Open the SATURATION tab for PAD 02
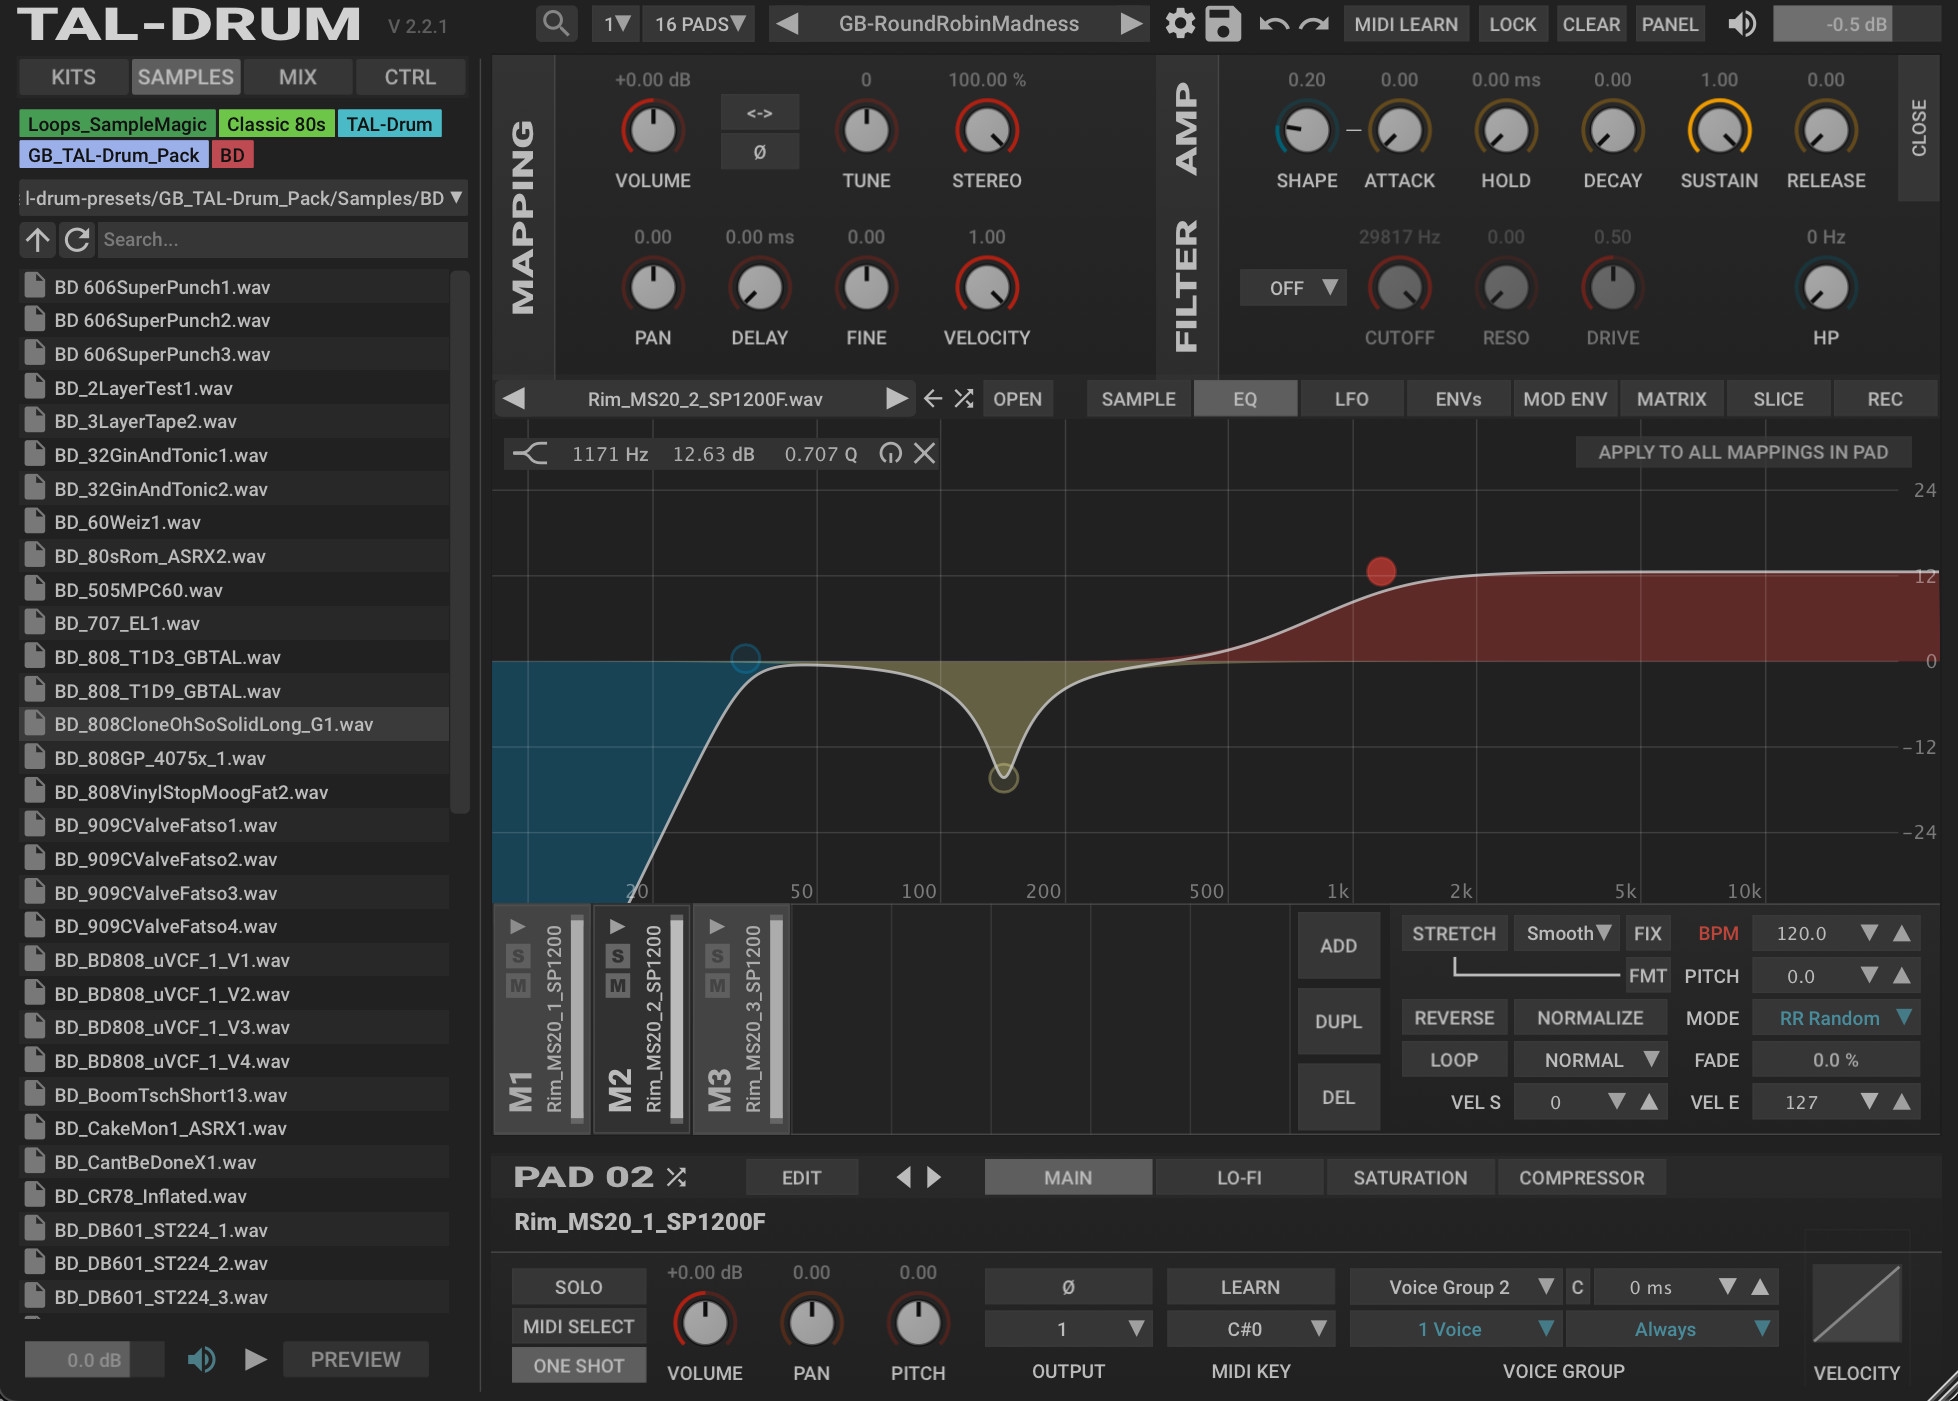This screenshot has height=1401, width=1958. pos(1410,1177)
